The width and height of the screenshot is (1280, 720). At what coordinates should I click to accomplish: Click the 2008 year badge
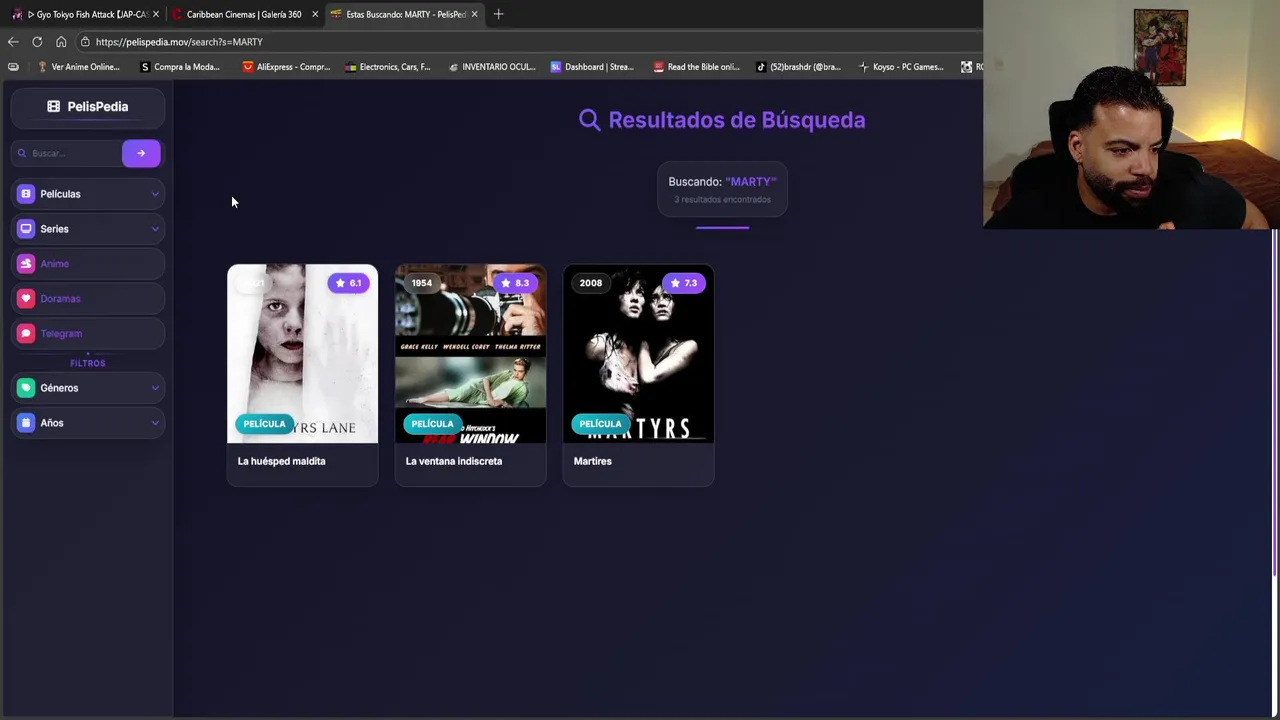point(591,283)
